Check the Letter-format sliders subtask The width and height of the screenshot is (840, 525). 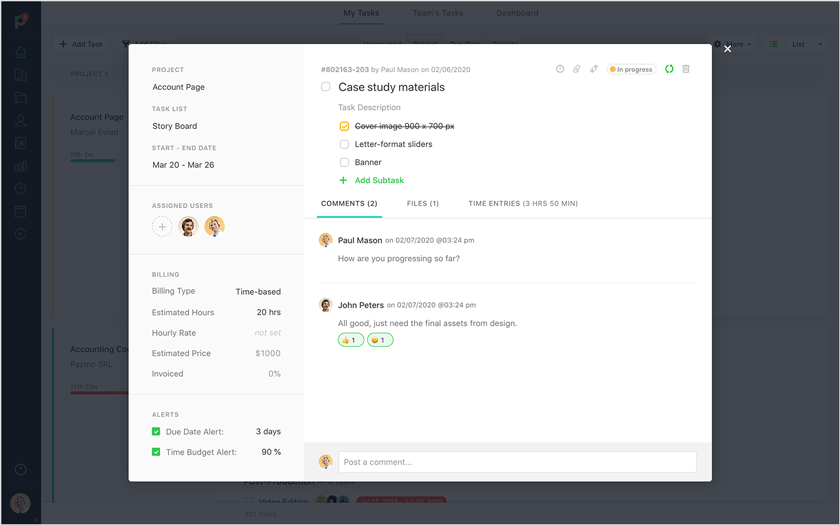(344, 144)
